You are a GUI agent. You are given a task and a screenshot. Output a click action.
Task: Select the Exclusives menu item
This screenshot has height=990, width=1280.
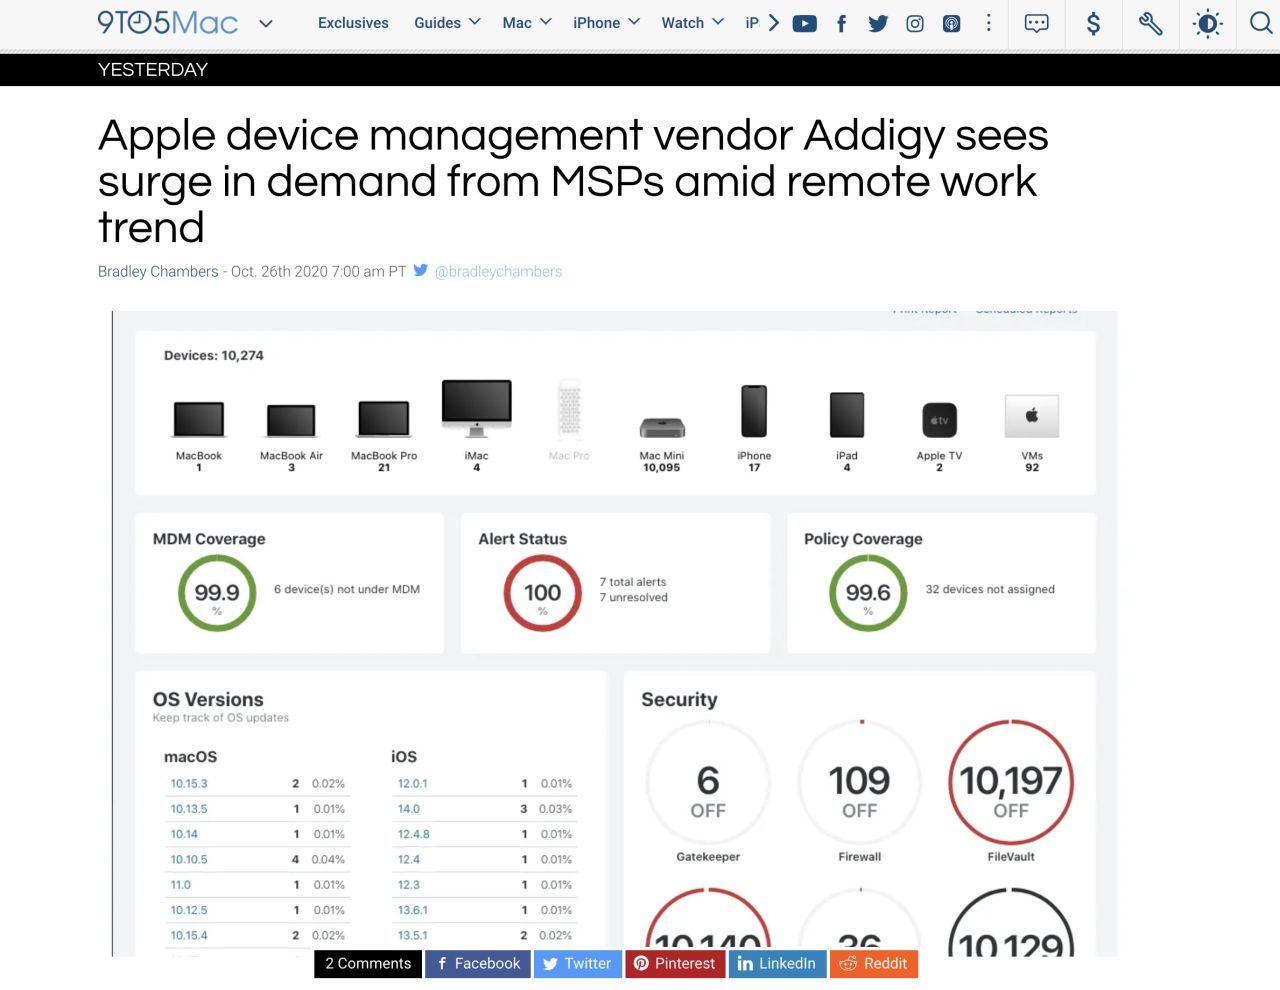coord(353,22)
